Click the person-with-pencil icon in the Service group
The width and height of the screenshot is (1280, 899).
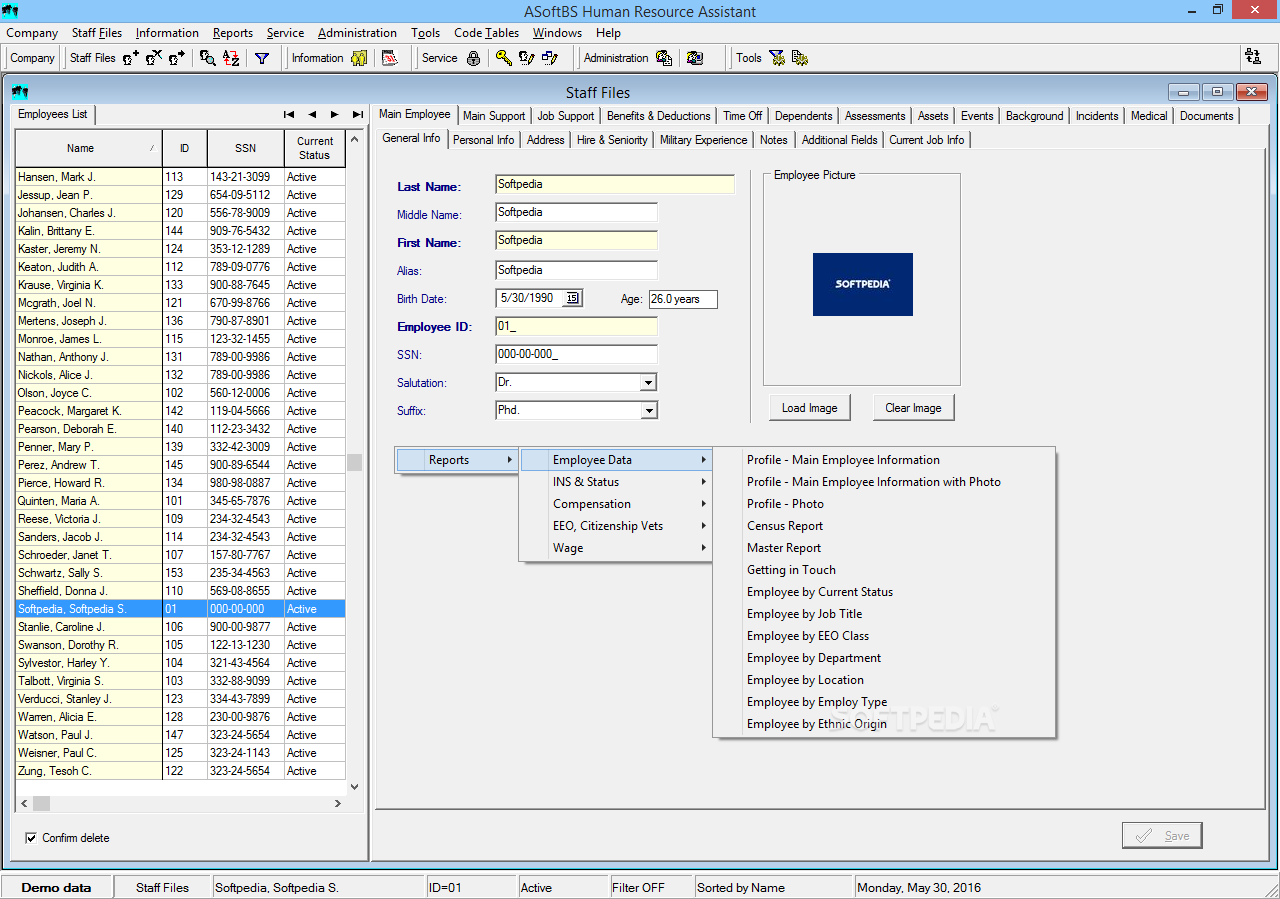click(527, 58)
